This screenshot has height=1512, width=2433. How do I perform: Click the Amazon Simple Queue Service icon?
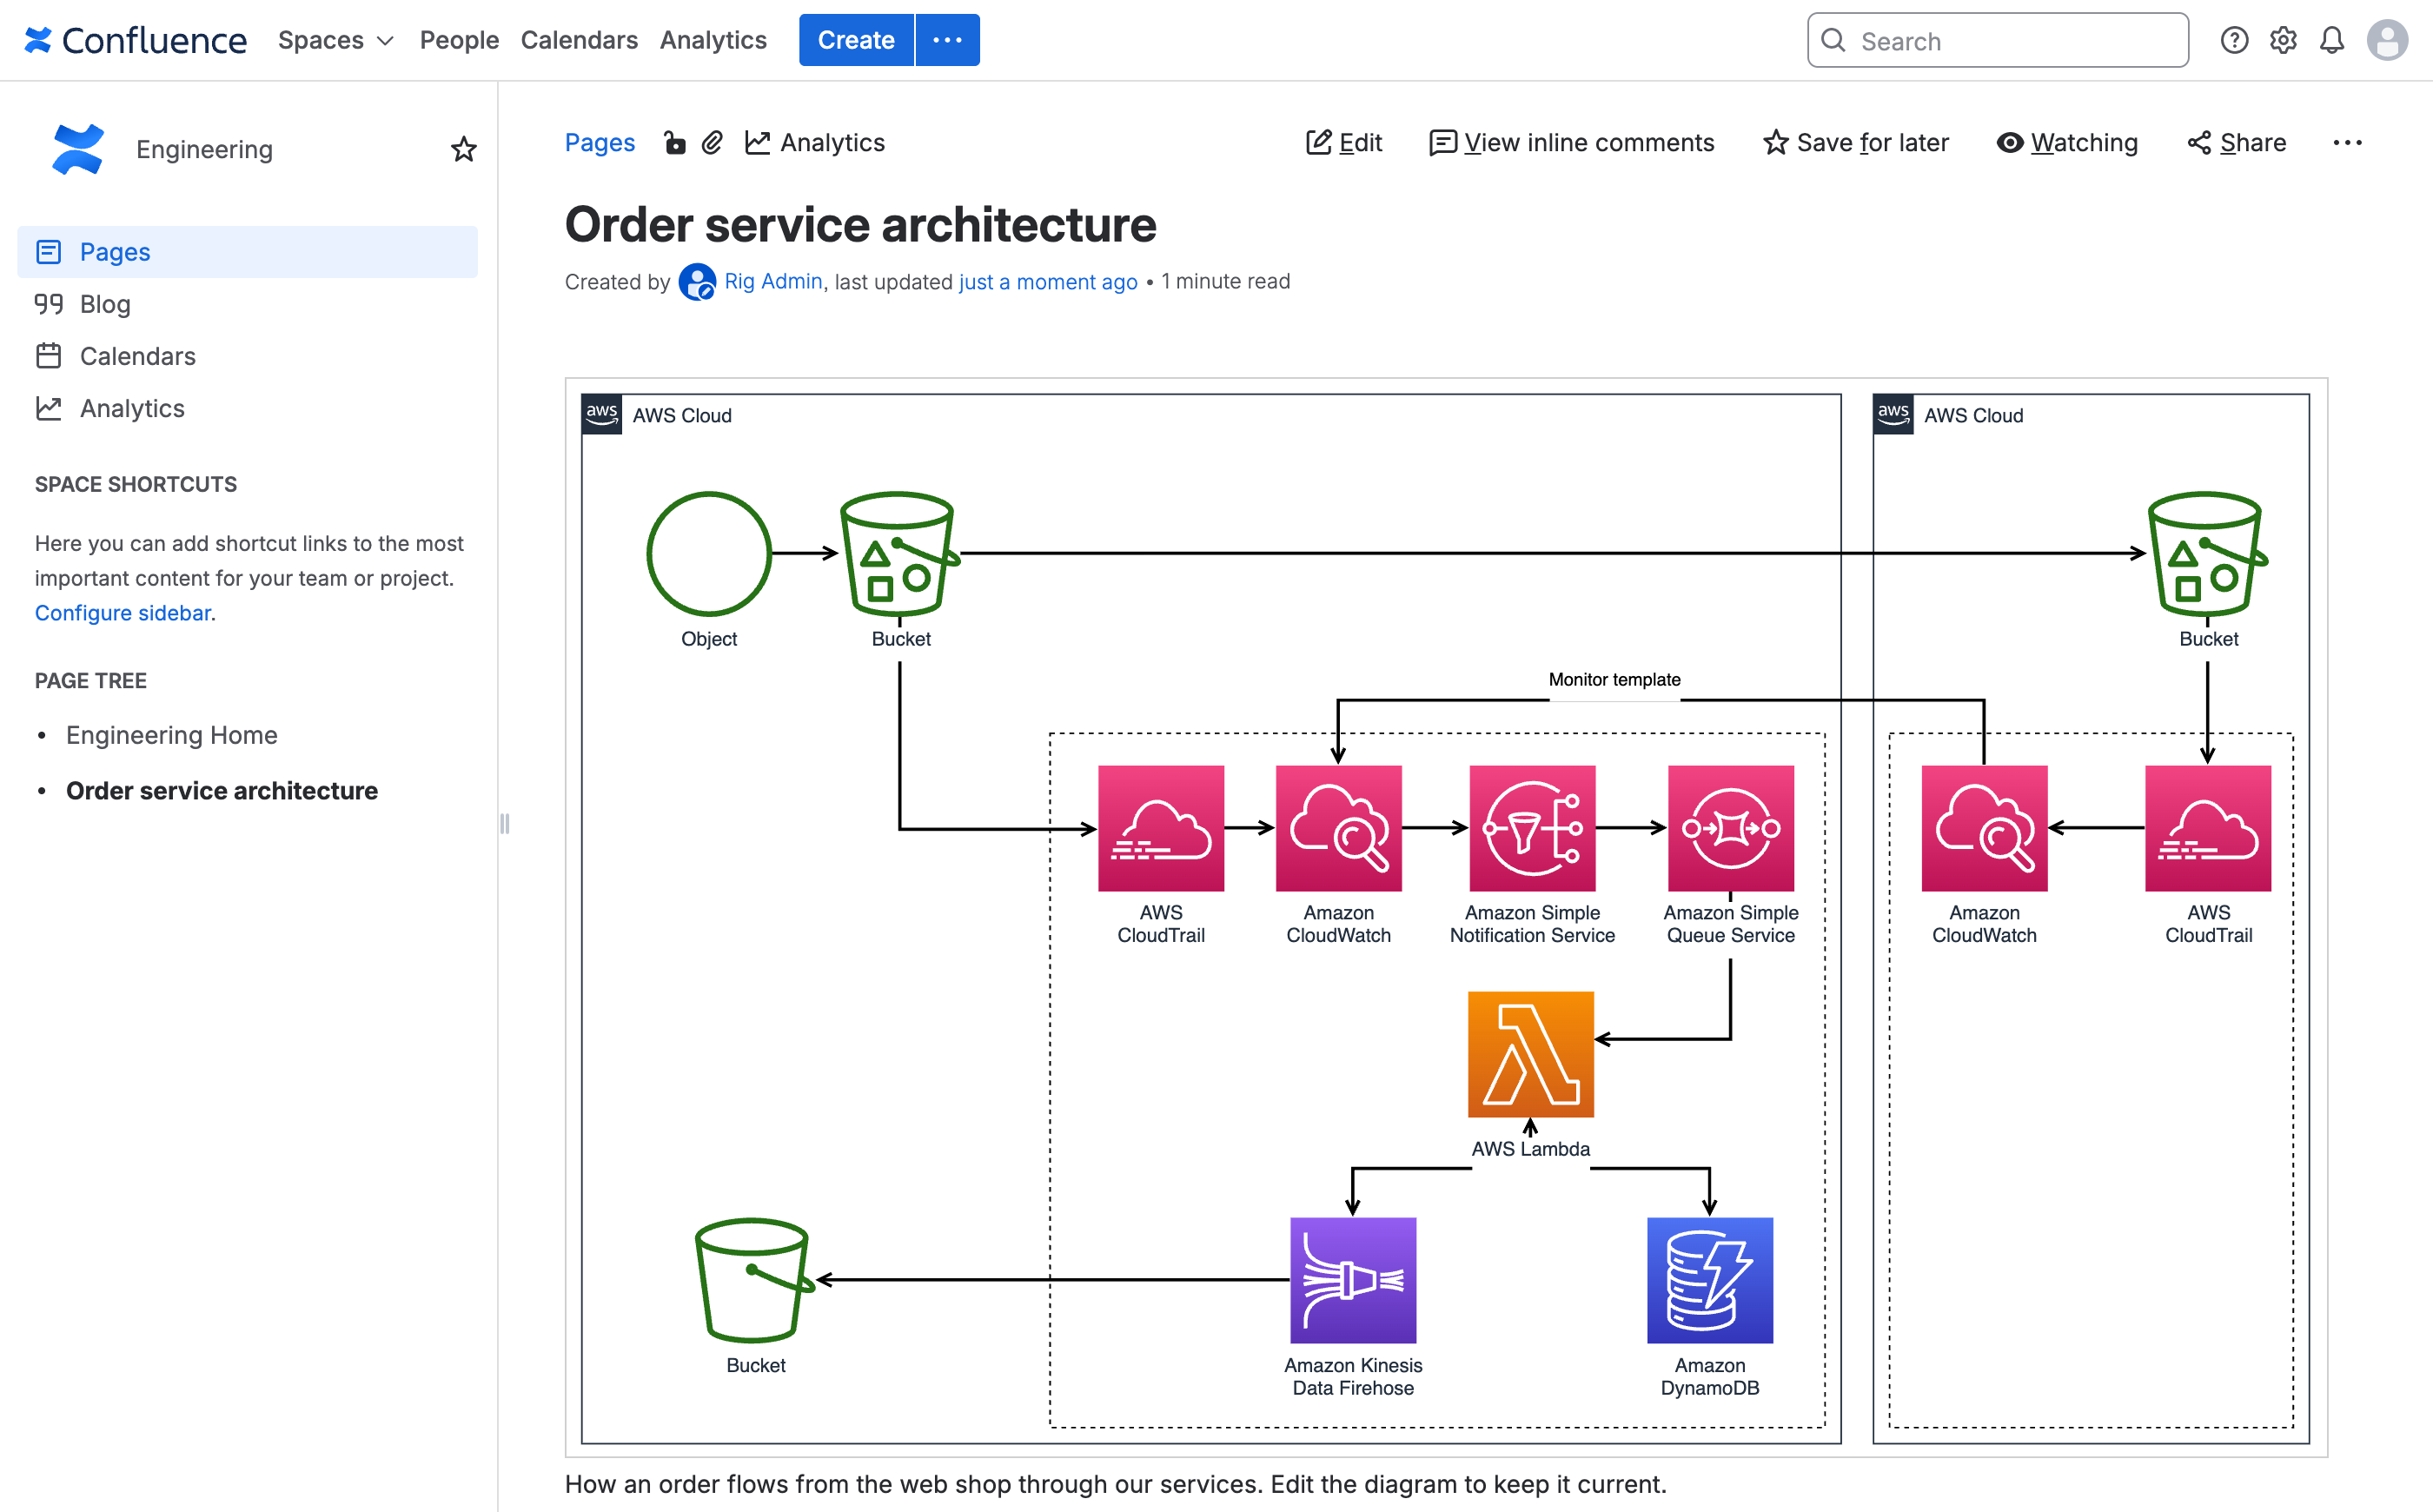(1730, 828)
